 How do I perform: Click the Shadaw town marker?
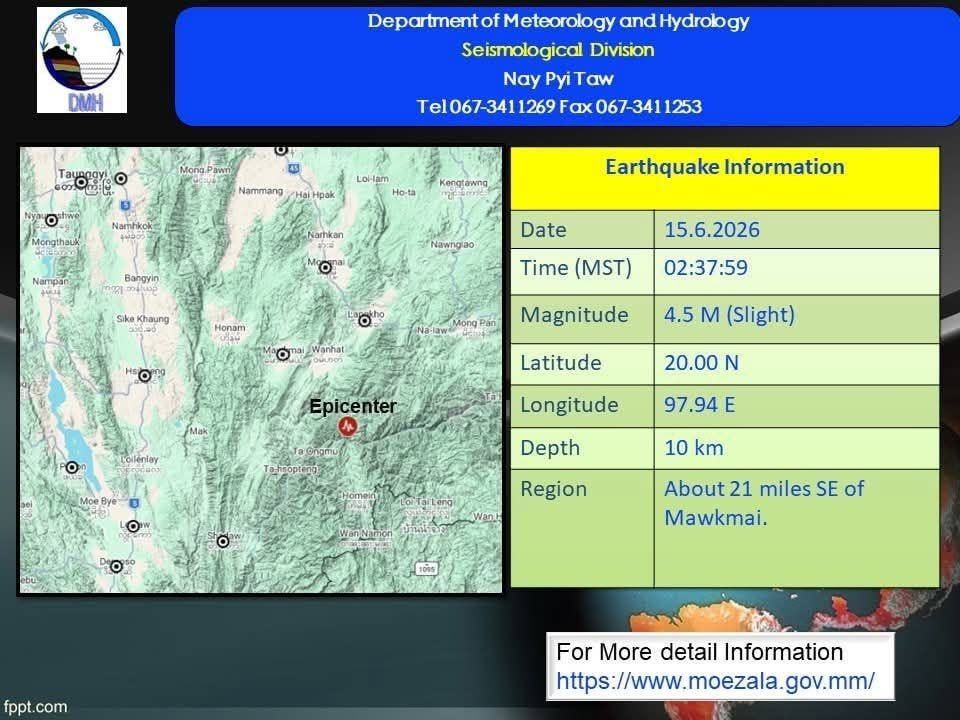(x=223, y=541)
